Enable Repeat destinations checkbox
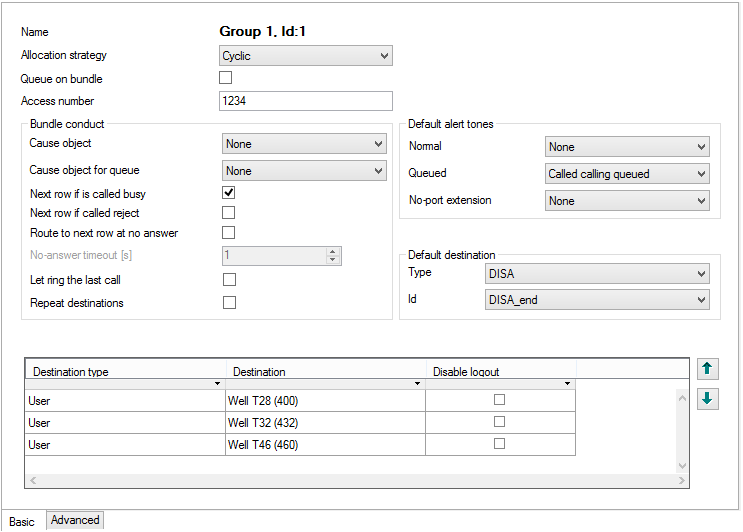743x532 pixels. (x=229, y=302)
